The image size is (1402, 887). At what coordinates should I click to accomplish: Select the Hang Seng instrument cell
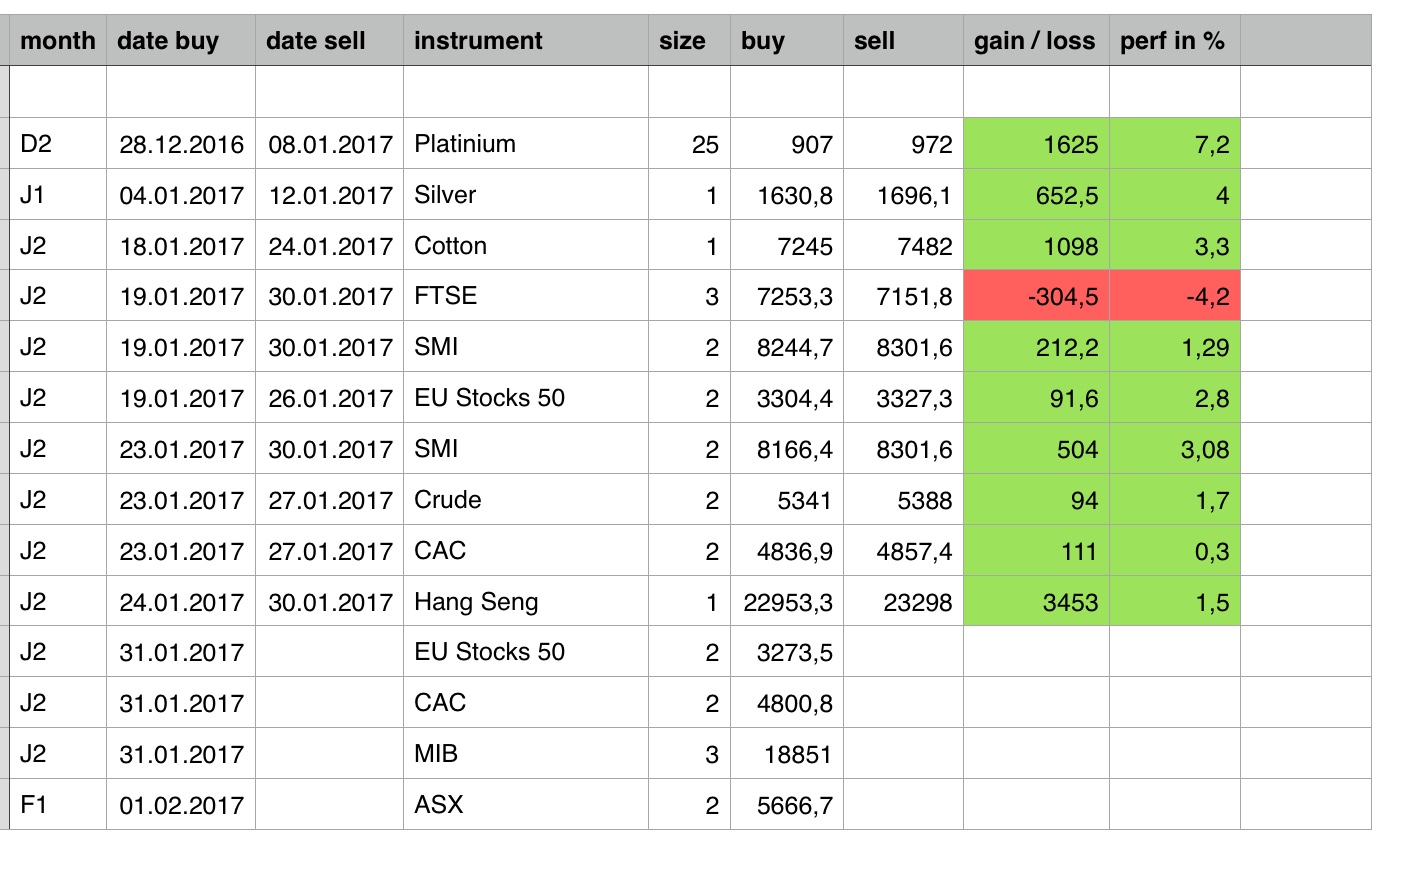pos(525,602)
